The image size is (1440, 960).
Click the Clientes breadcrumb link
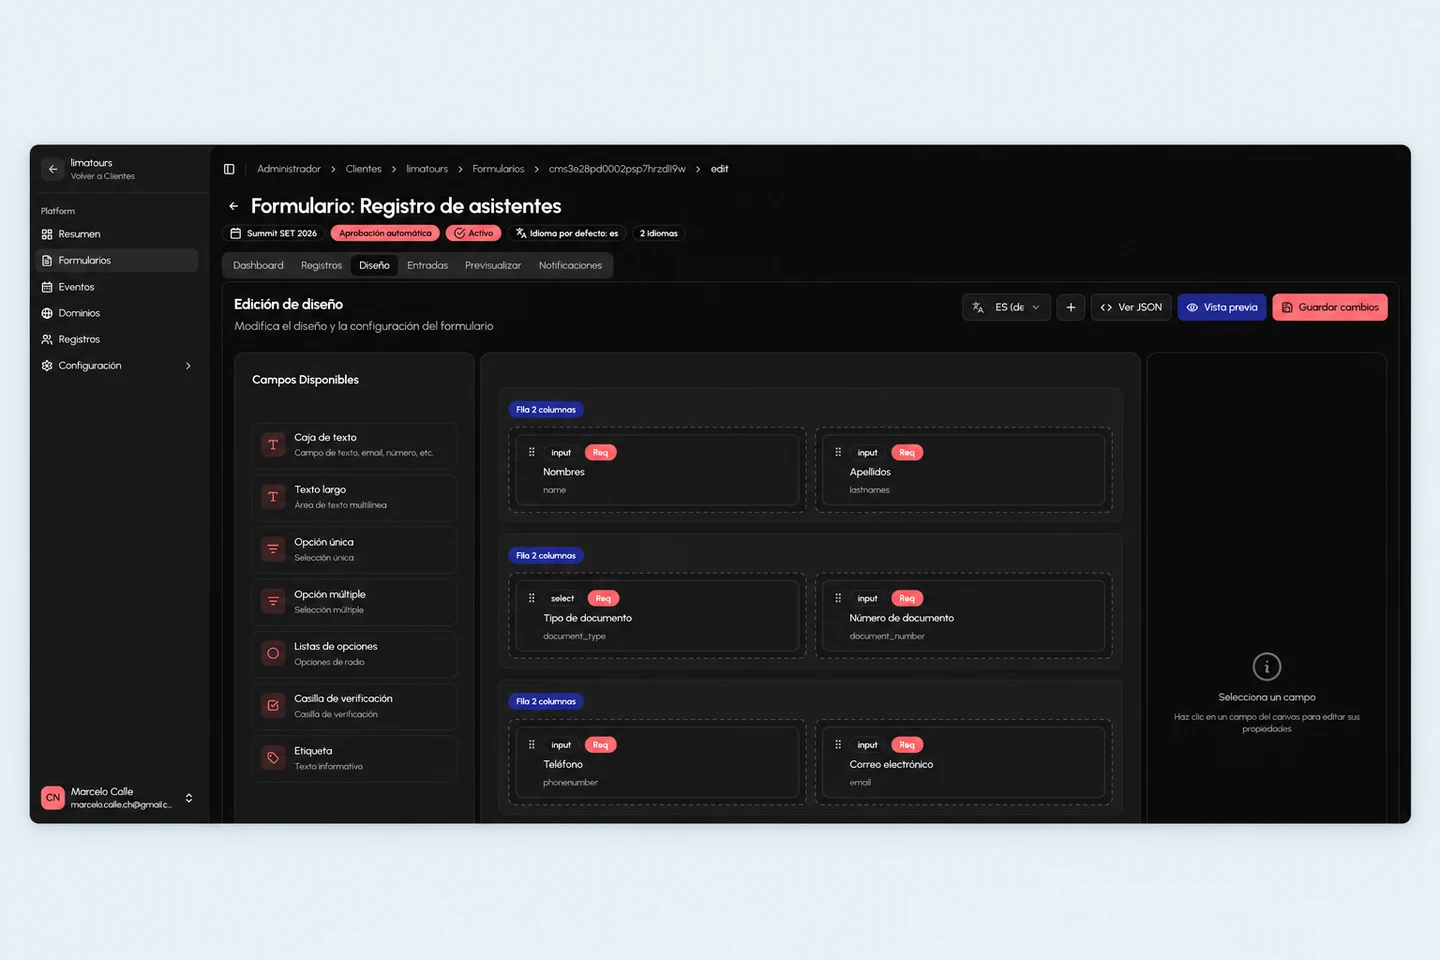[x=364, y=169]
